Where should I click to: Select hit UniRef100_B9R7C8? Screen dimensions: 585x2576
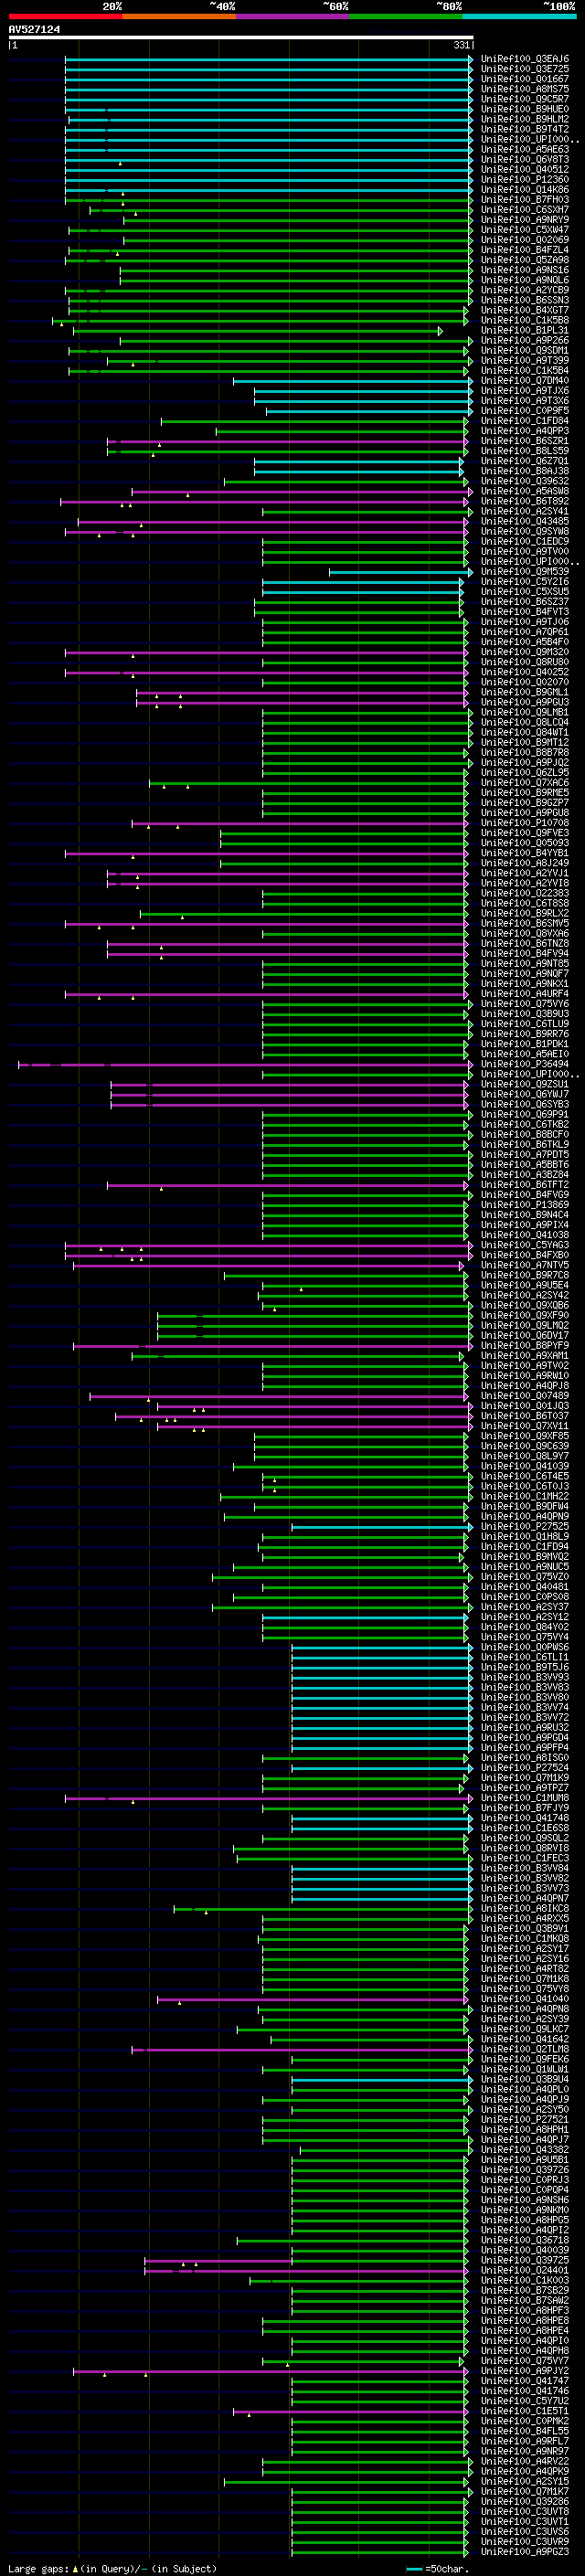coord(525,1275)
